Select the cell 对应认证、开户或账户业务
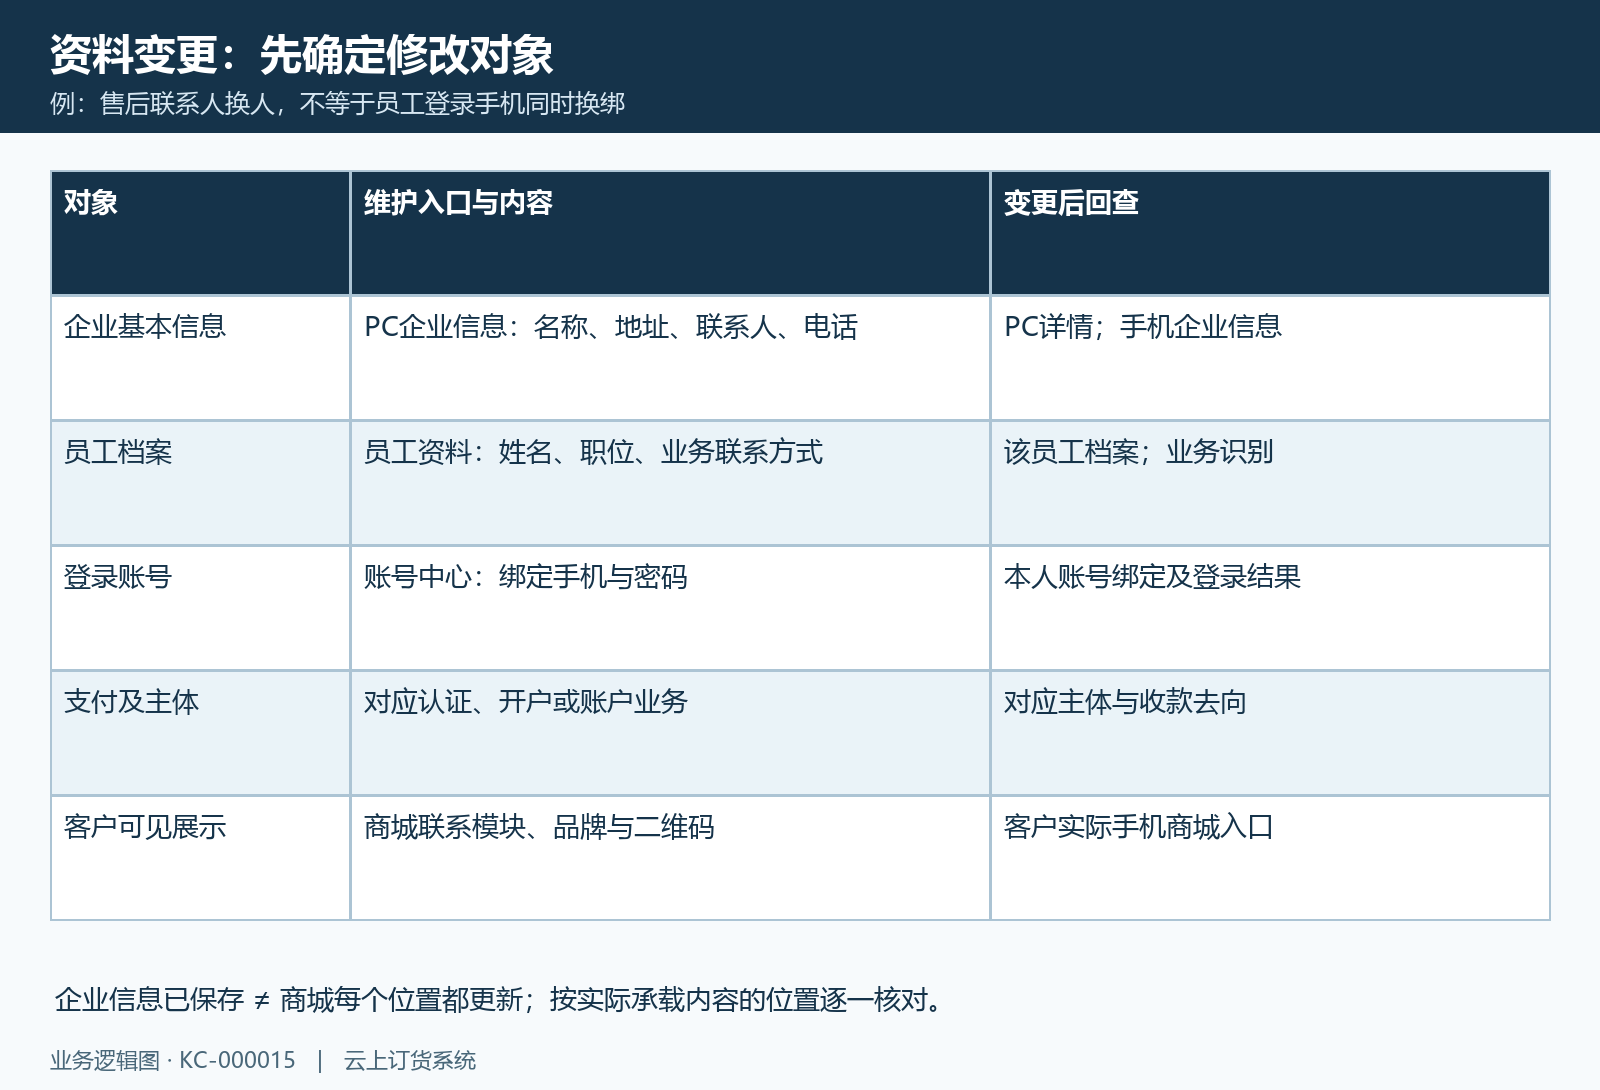The image size is (1600, 1090). 670,733
